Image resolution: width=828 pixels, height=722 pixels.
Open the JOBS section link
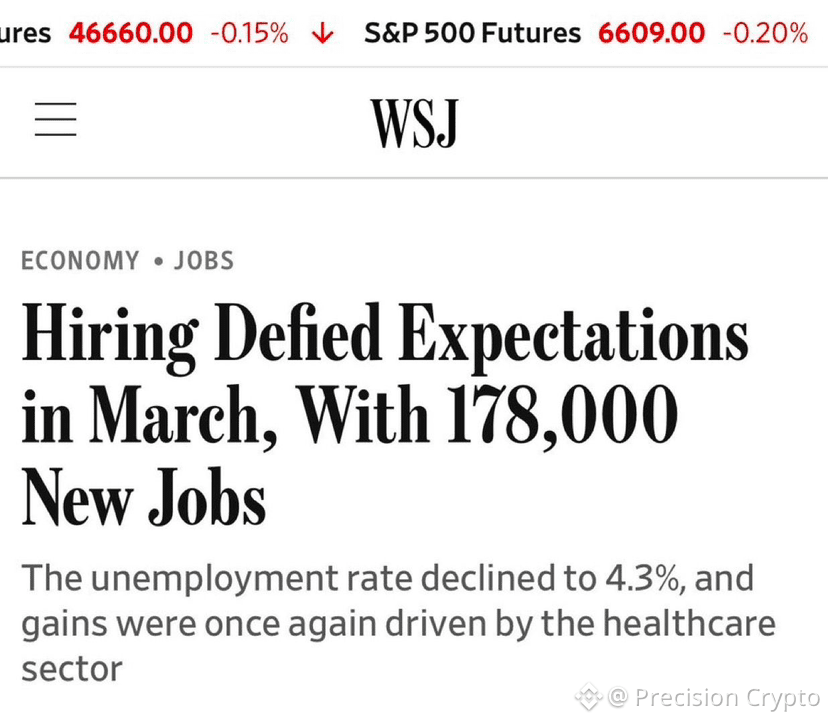click(x=204, y=260)
